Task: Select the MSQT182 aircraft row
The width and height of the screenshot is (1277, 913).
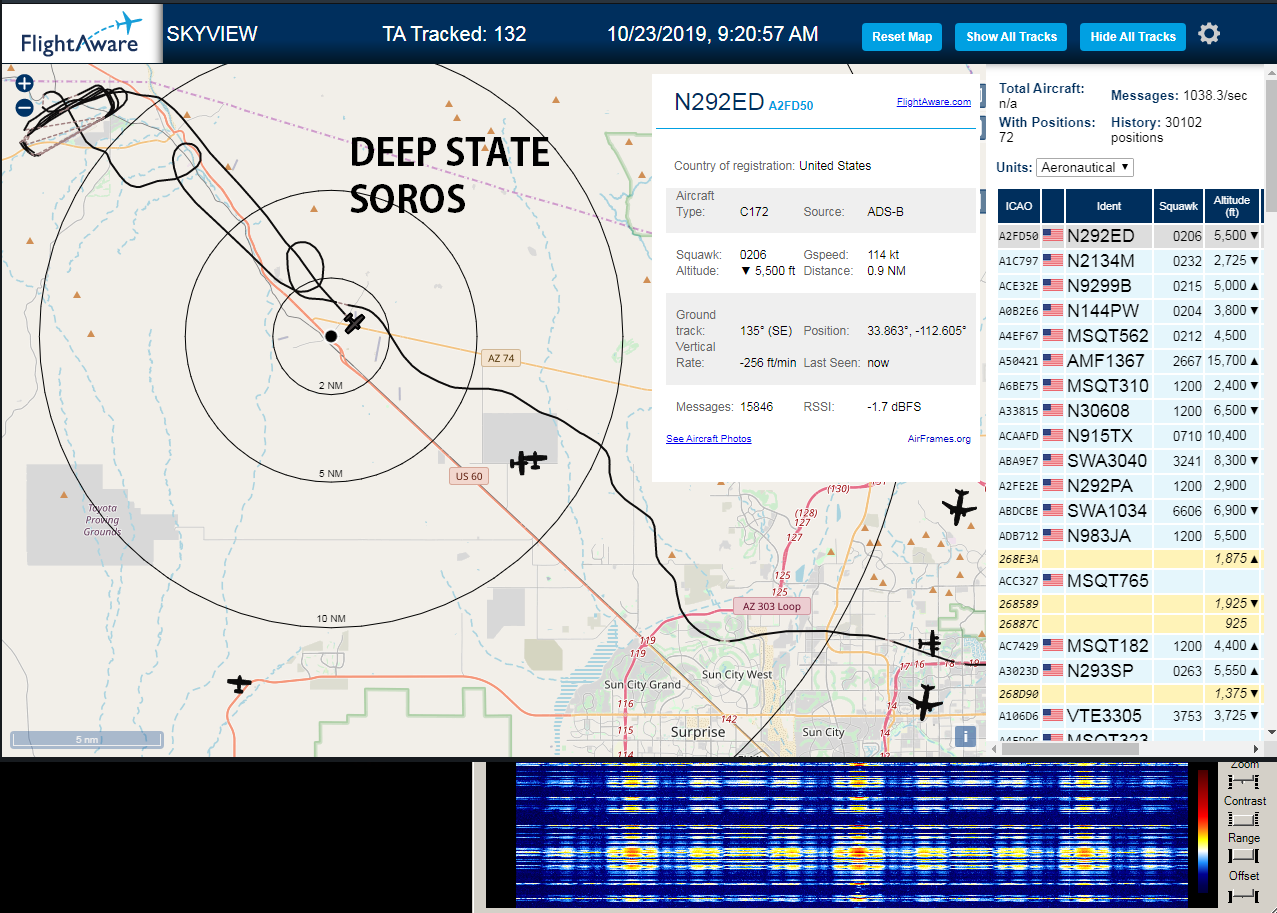Action: pos(1129,646)
